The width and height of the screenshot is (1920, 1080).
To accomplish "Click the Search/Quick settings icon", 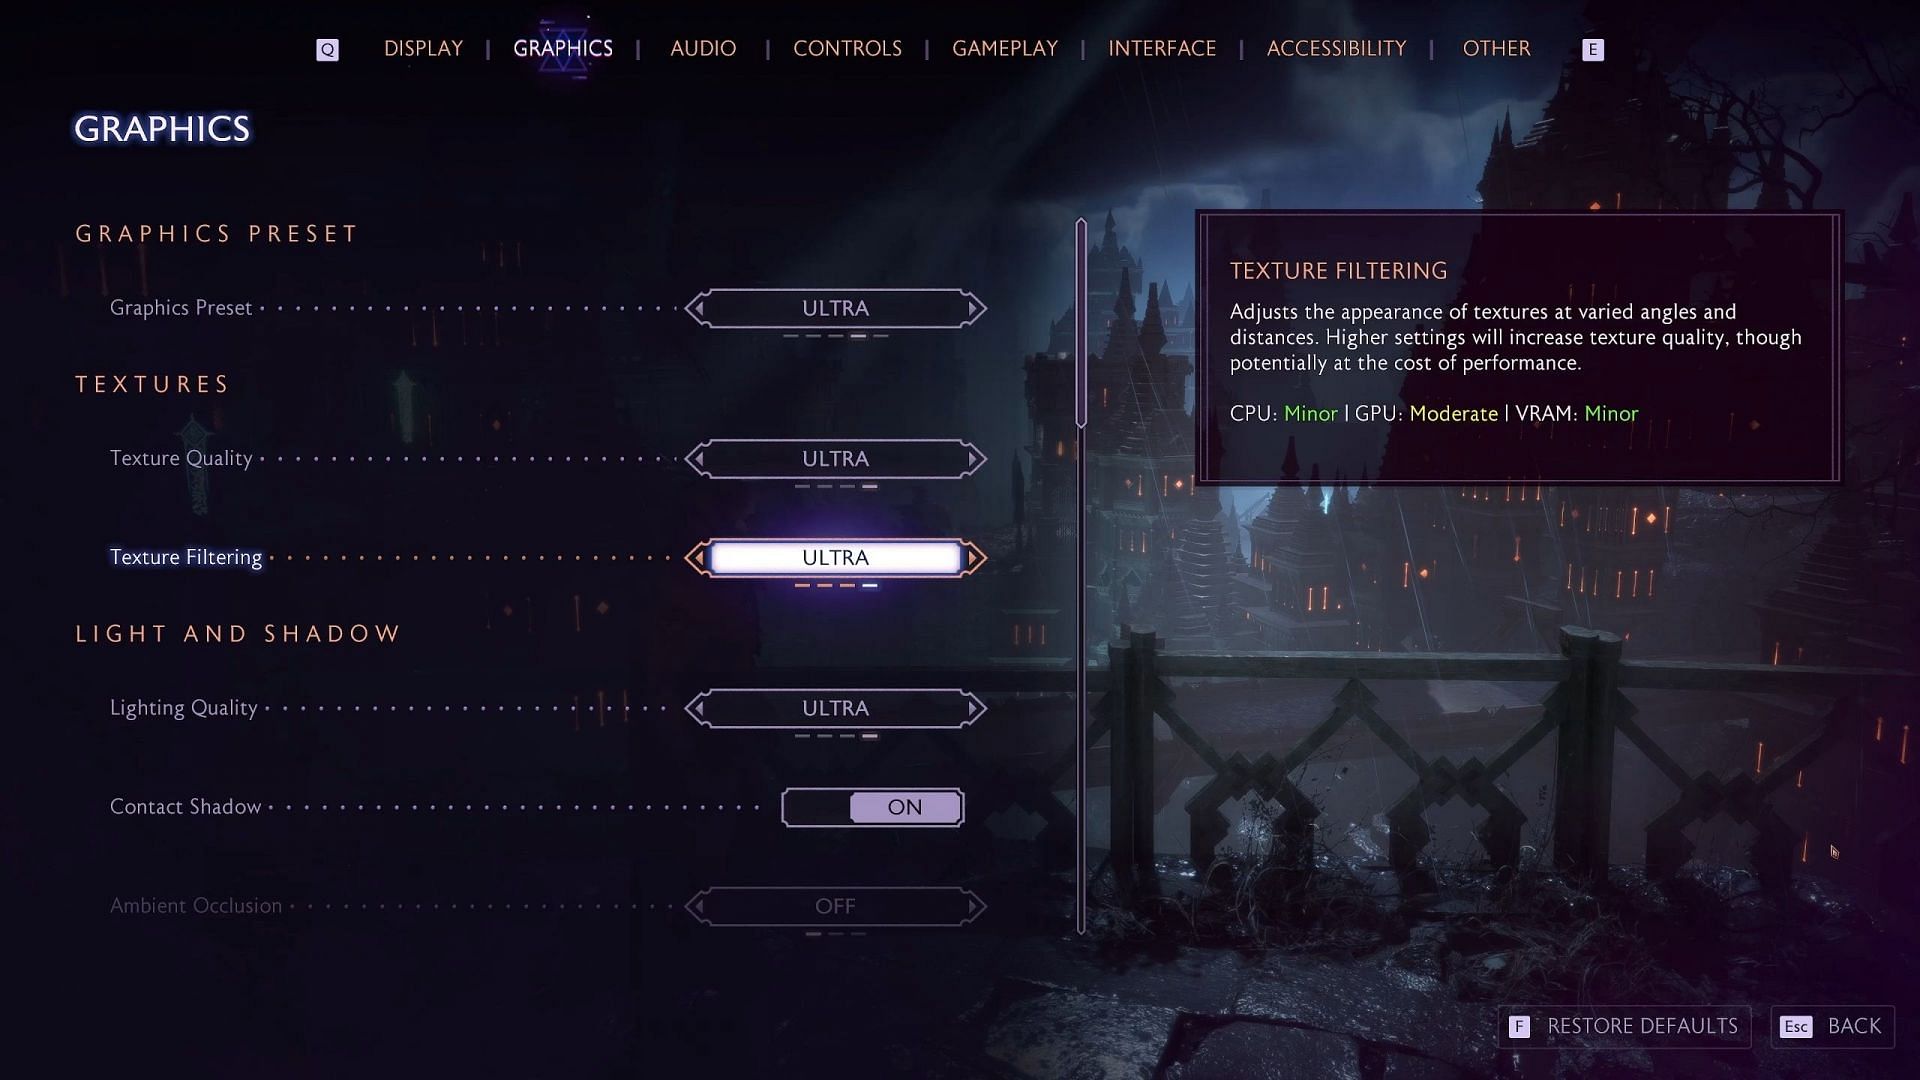I will pos(326,49).
